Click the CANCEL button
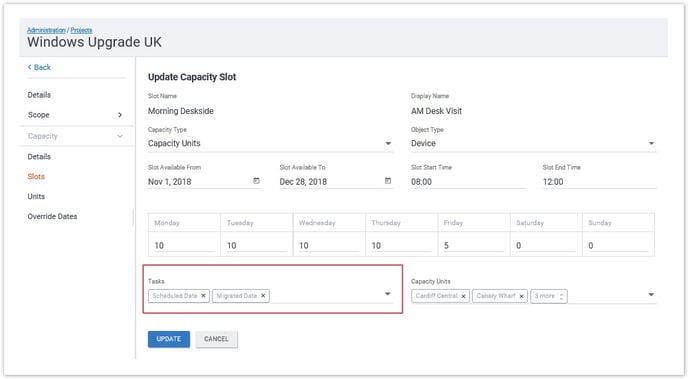The height and width of the screenshot is (379, 688). click(216, 339)
